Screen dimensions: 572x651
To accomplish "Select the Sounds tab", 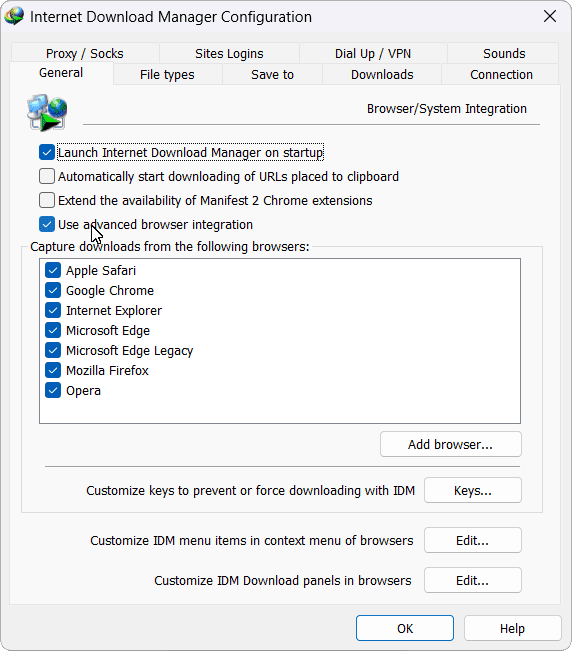I will point(504,53).
